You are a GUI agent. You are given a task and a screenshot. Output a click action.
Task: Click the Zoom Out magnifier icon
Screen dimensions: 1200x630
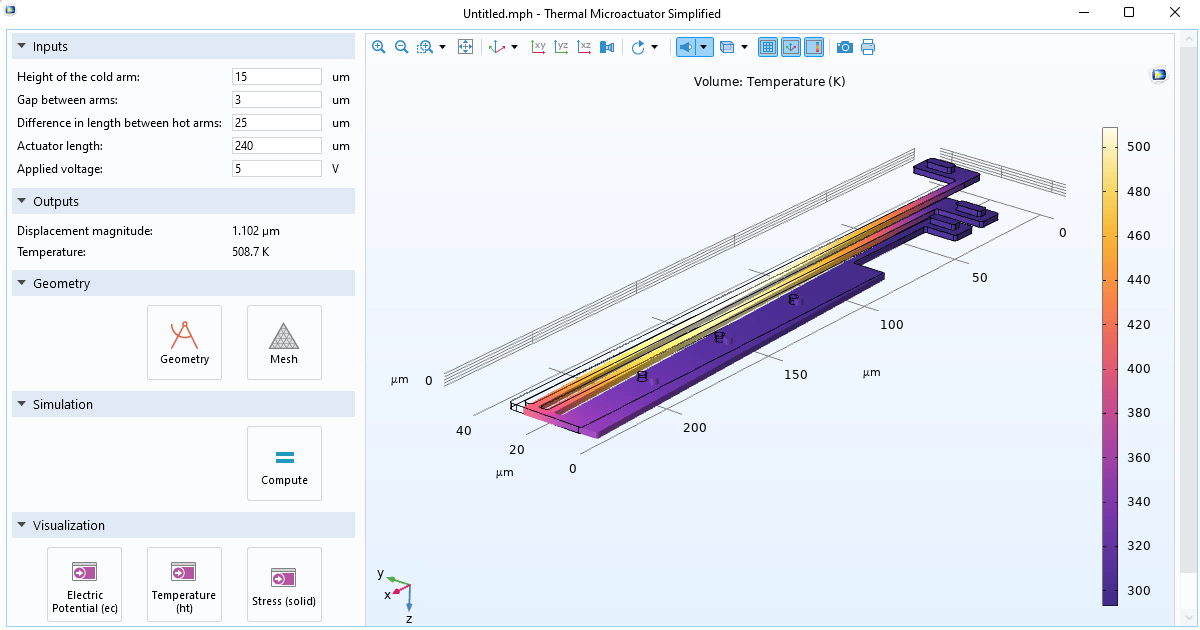401,47
